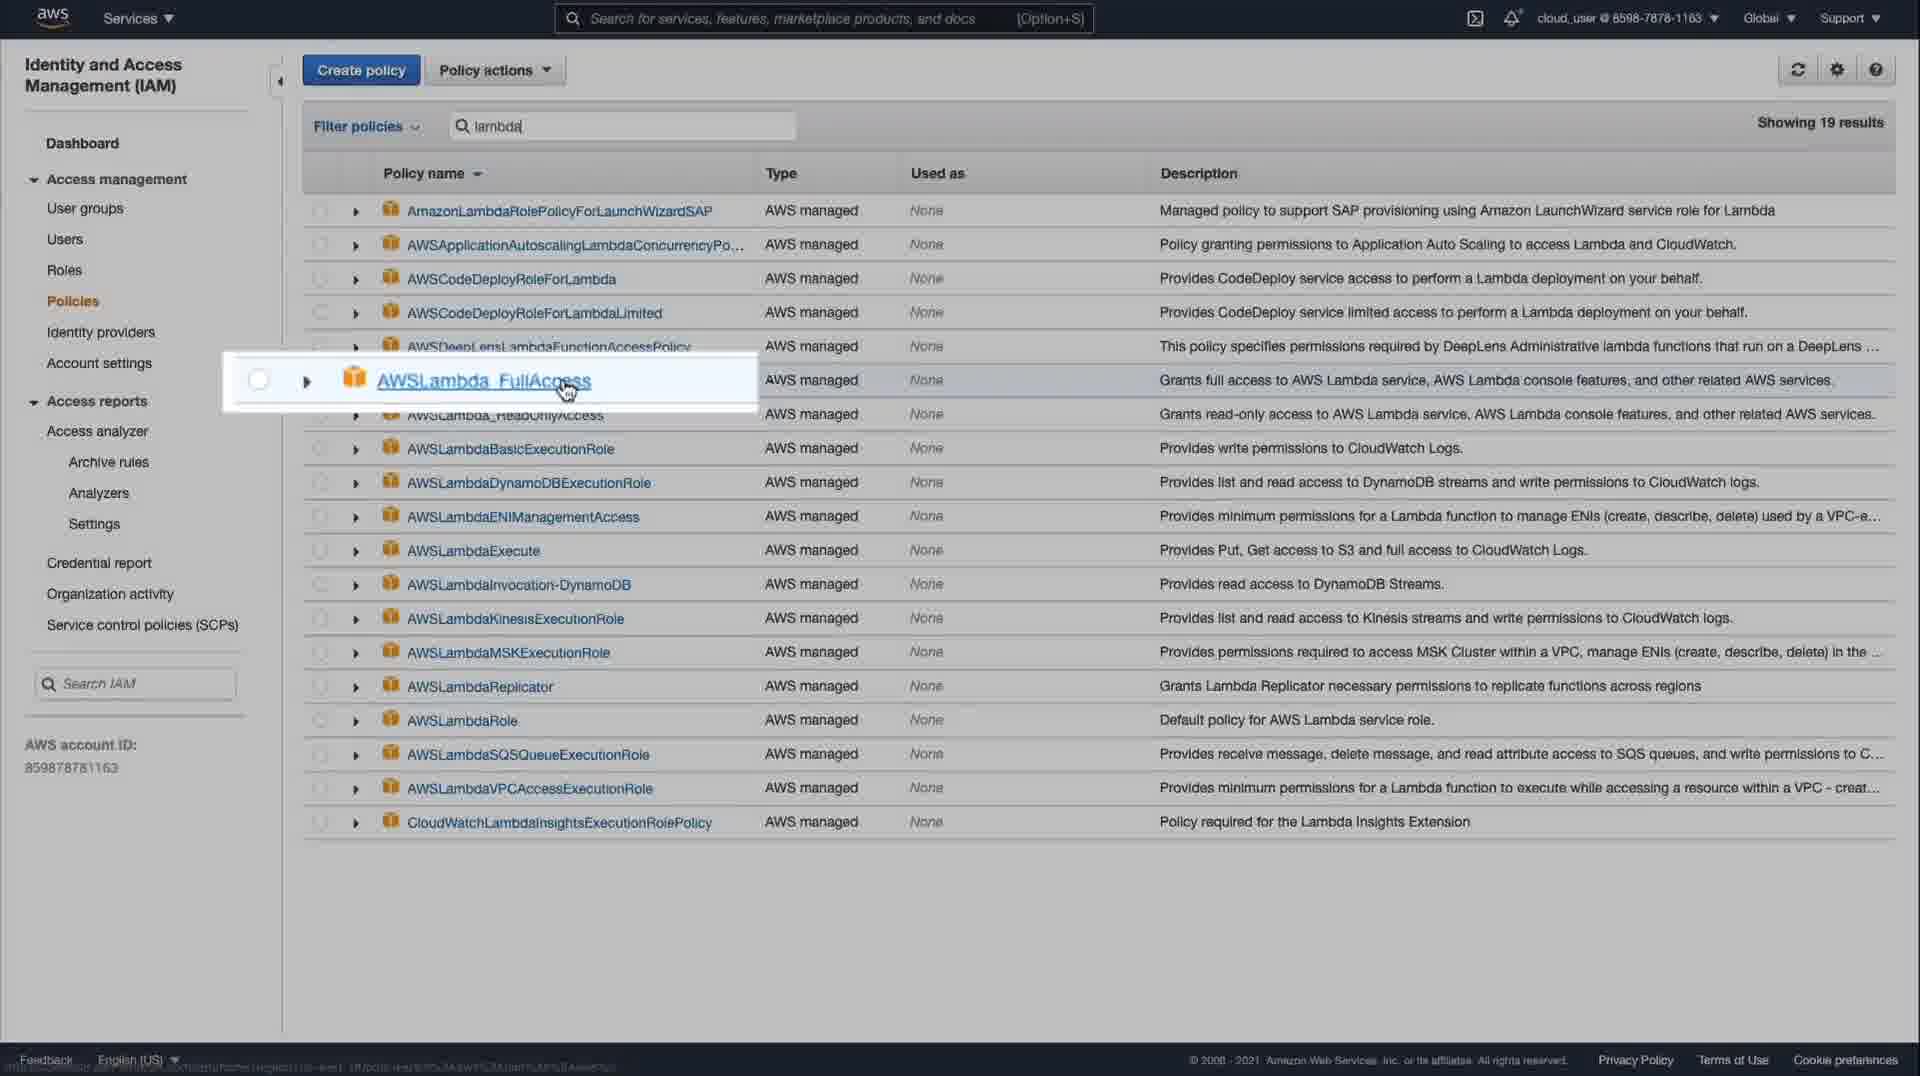This screenshot has height=1076, width=1920.
Task: Sort by the Policy name column
Action: pos(432,173)
